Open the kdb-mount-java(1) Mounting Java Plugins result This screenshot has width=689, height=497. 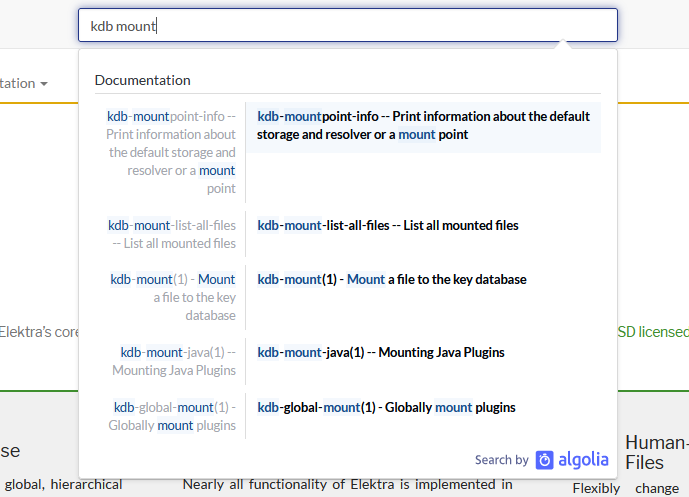[381, 352]
